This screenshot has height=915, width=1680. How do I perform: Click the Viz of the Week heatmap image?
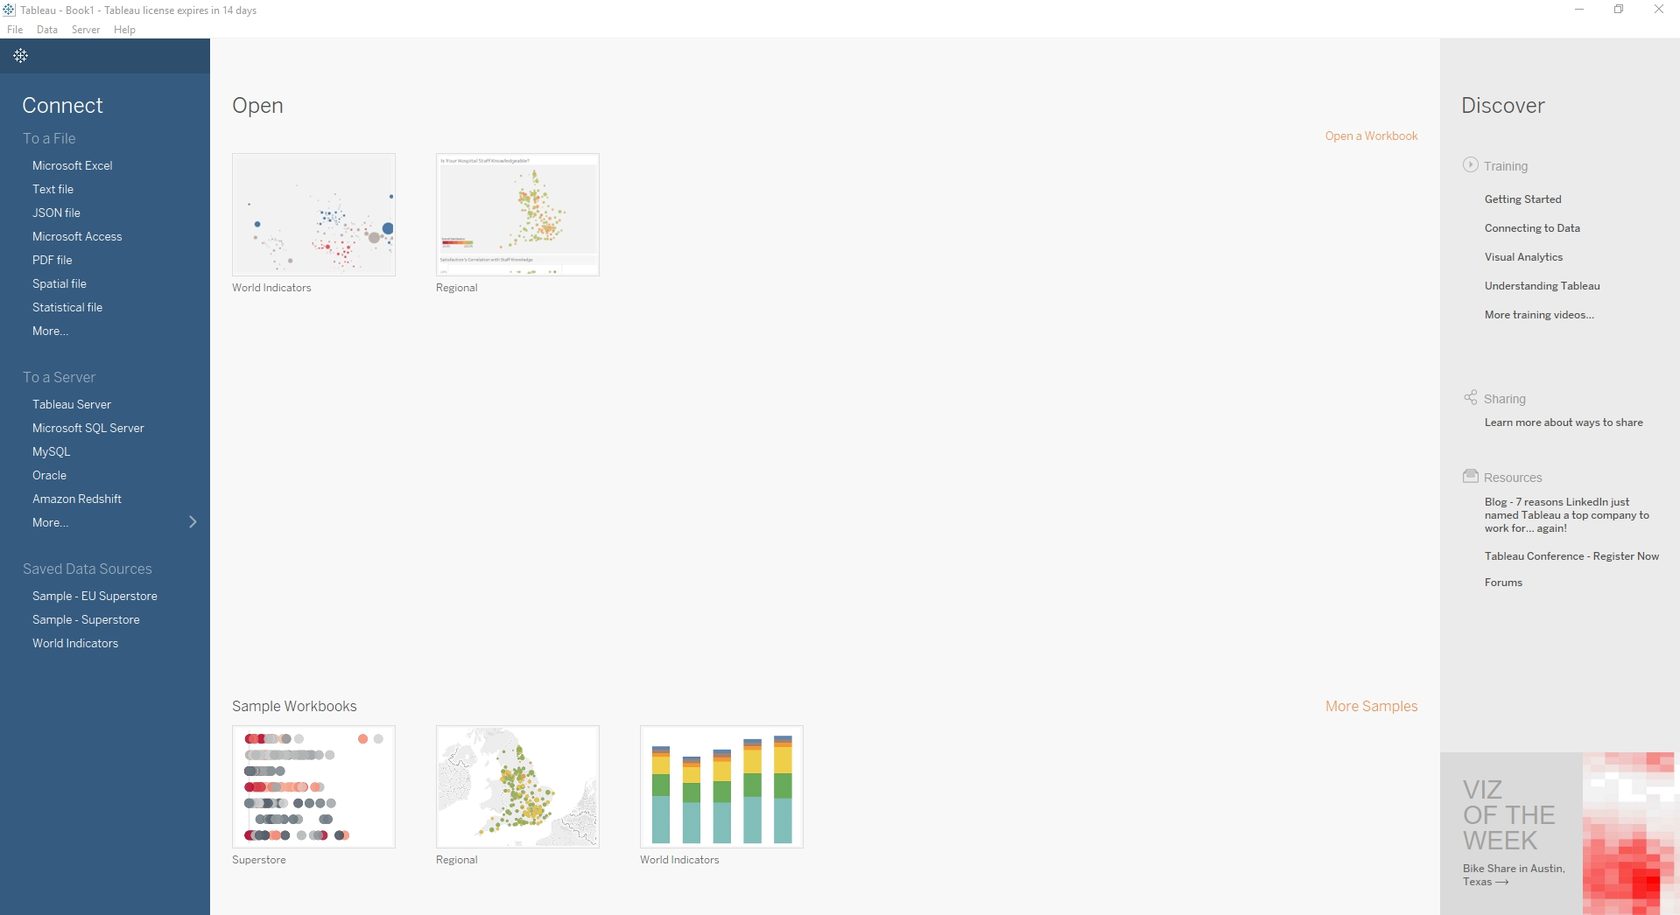coord(1627,833)
